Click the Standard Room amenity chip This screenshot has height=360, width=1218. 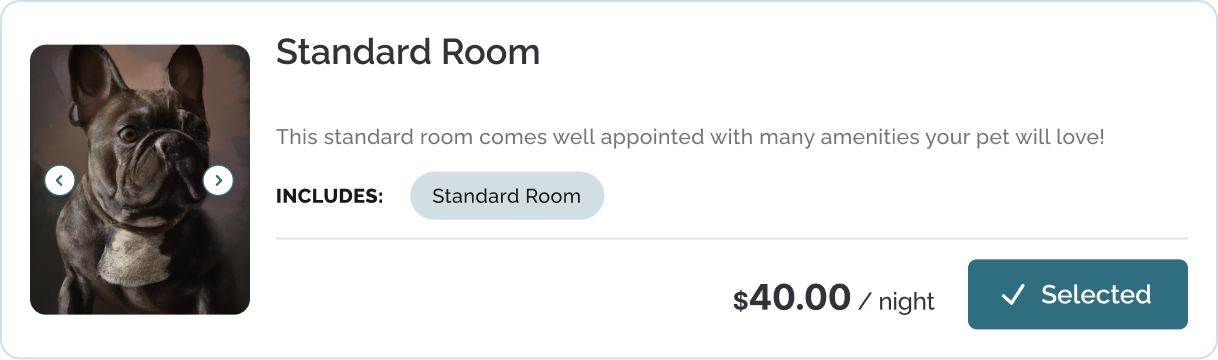[x=507, y=196]
